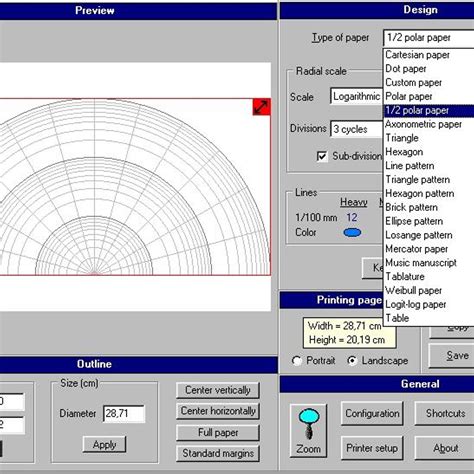Image resolution: width=474 pixels, height=474 pixels.
Task: Click Center vertically button
Action: [218, 390]
